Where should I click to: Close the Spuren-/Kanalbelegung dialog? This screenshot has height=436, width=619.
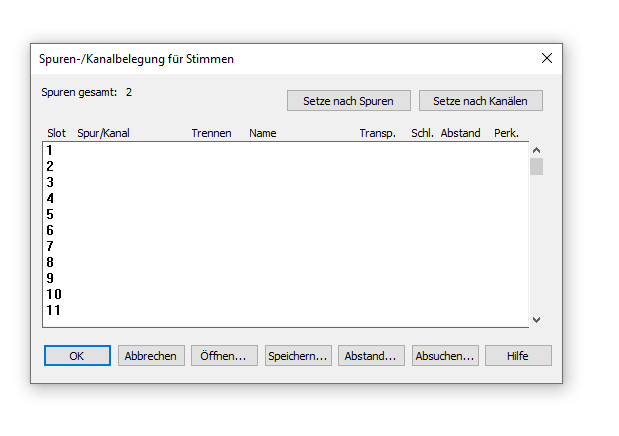547,58
